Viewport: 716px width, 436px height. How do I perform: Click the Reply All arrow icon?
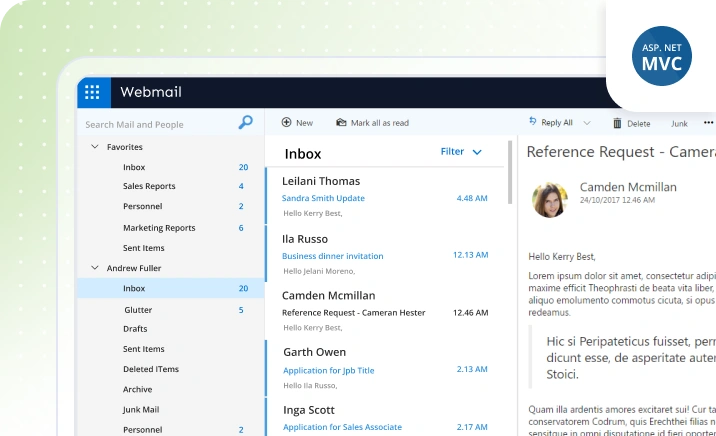pos(532,121)
